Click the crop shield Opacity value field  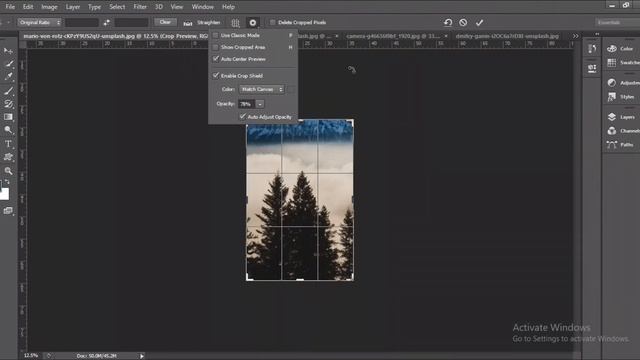[247, 104]
